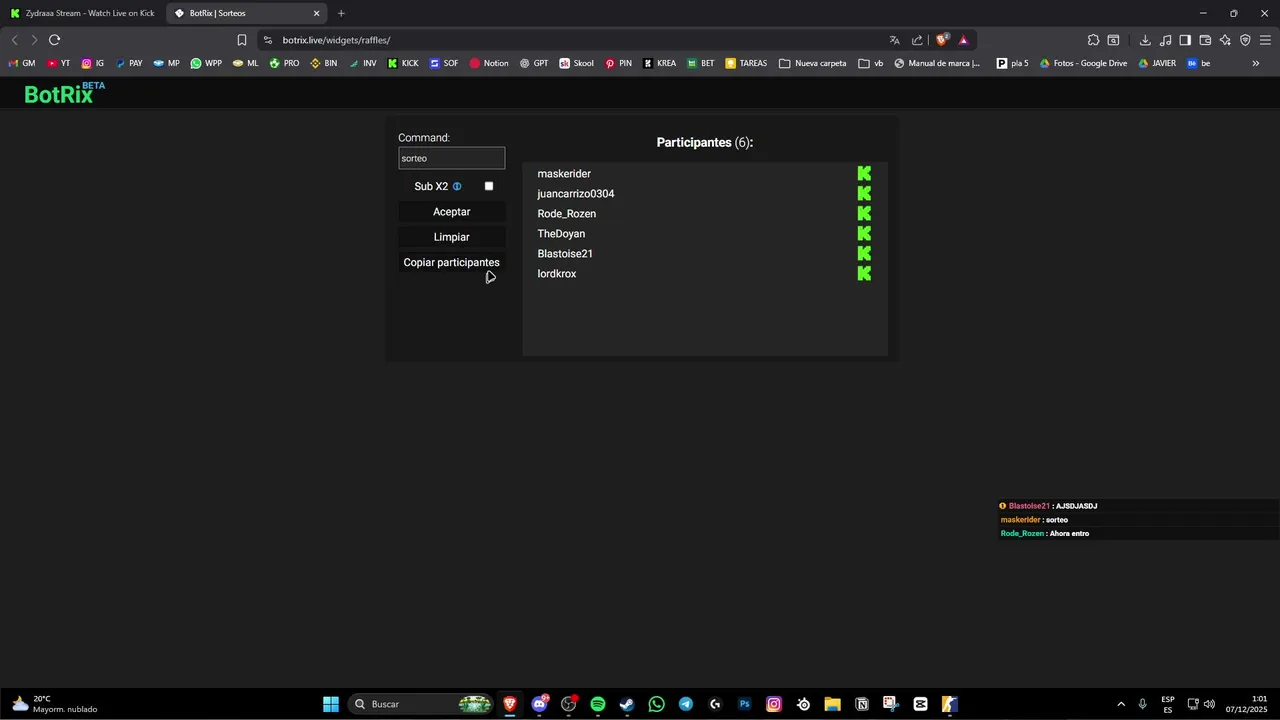
Task: Click the Sub X2 info icon
Action: 457,186
